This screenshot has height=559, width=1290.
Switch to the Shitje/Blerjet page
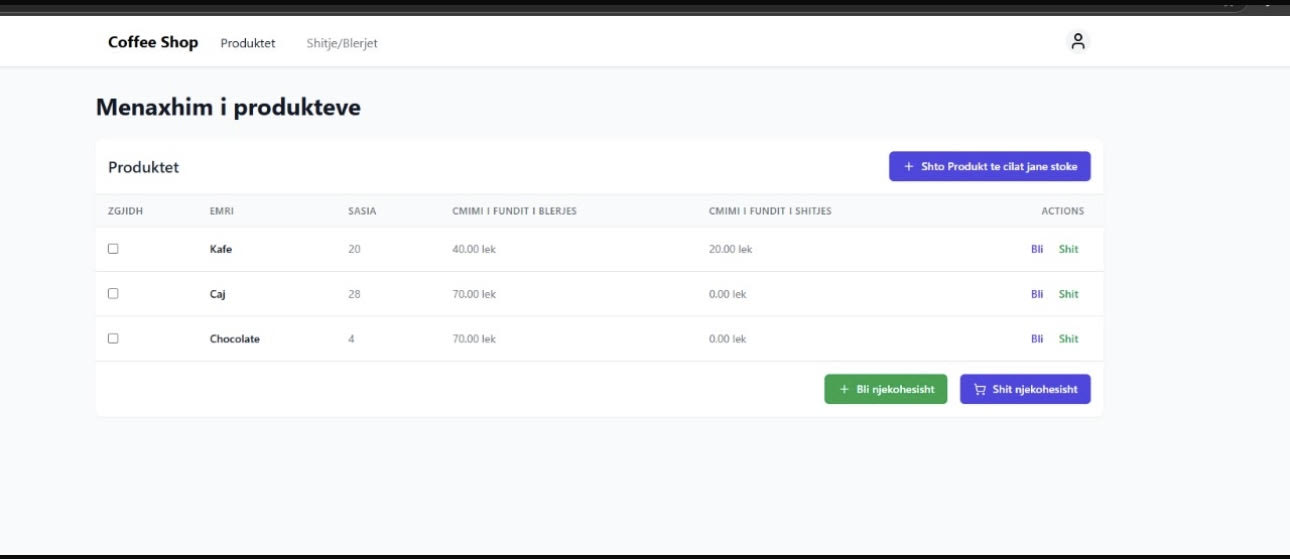342,43
